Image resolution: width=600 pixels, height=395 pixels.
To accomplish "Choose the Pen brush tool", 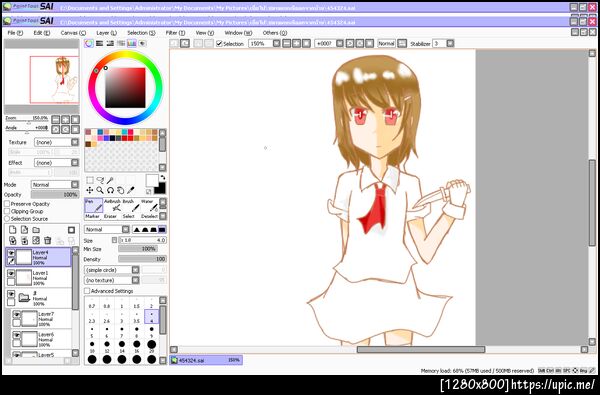I will pyautogui.click(x=93, y=206).
